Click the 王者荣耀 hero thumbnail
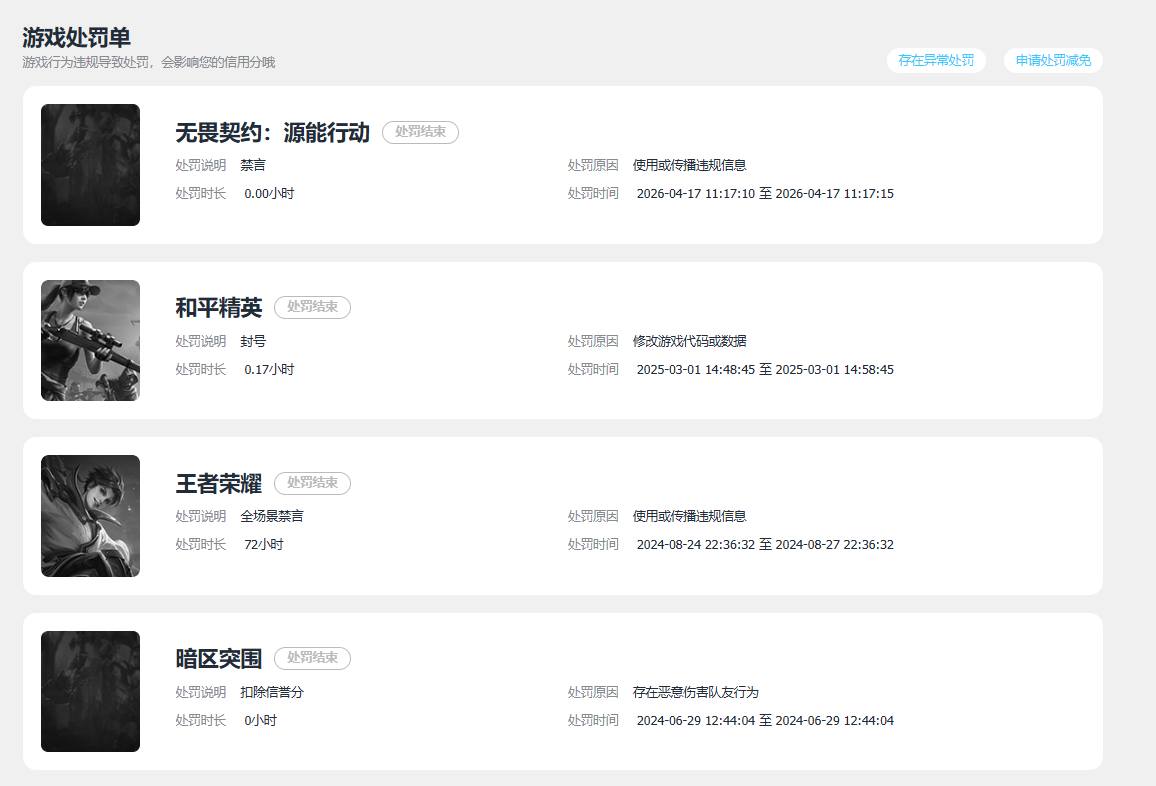This screenshot has width=1156, height=786. [x=90, y=516]
